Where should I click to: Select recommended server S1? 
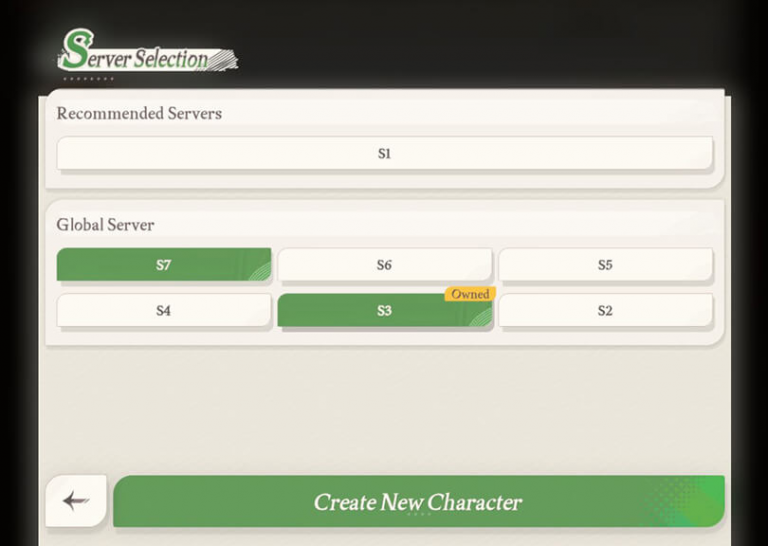coord(384,154)
